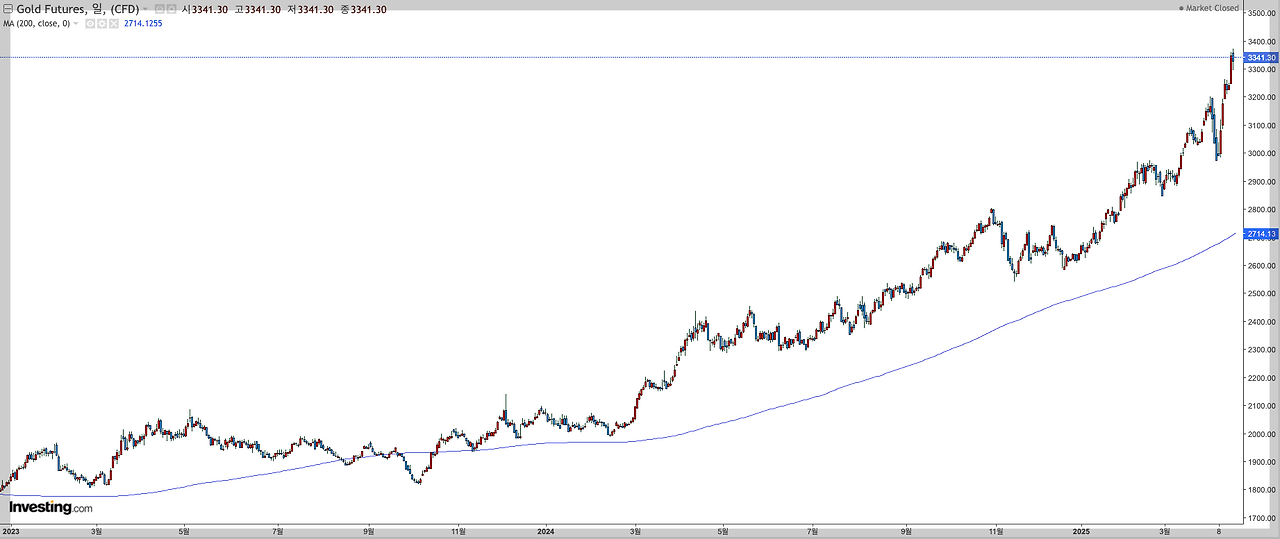Click the 1700.00 price axis label
The height and width of the screenshot is (539, 1280).
click(1262, 519)
